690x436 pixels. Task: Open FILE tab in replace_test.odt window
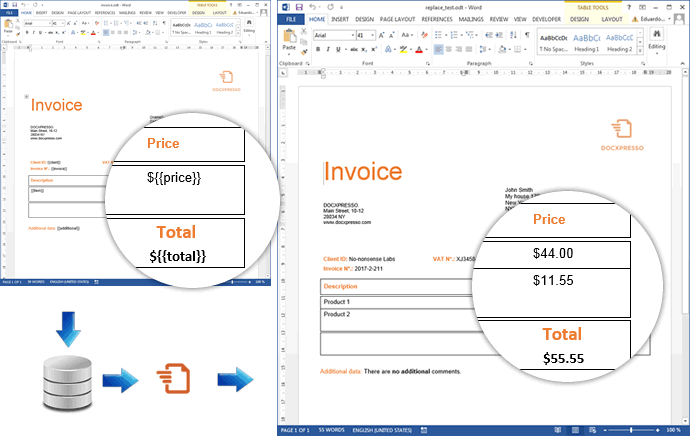pyautogui.click(x=291, y=19)
